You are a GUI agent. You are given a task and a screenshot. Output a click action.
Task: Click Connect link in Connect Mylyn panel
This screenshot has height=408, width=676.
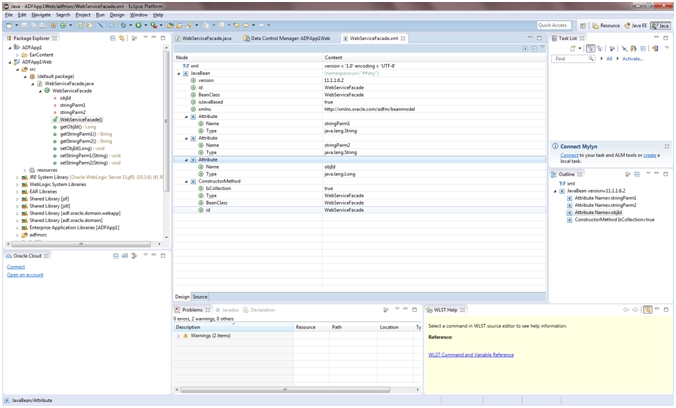pyautogui.click(x=569, y=155)
